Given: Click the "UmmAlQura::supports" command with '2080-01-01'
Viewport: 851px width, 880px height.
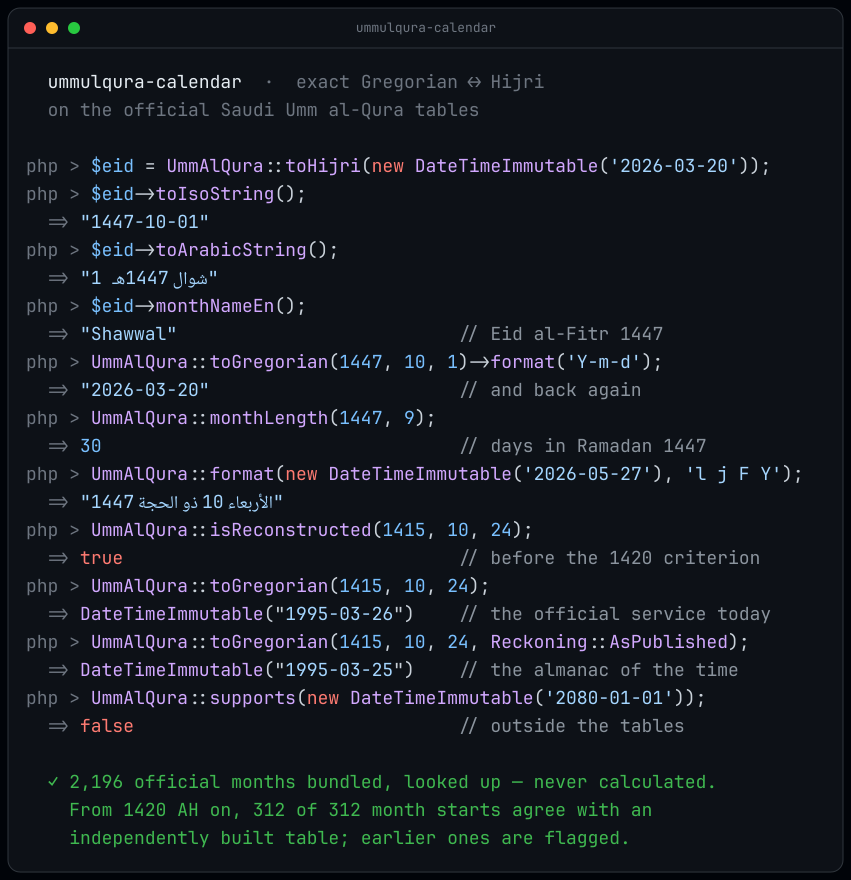Looking at the screenshot, I should point(398,698).
